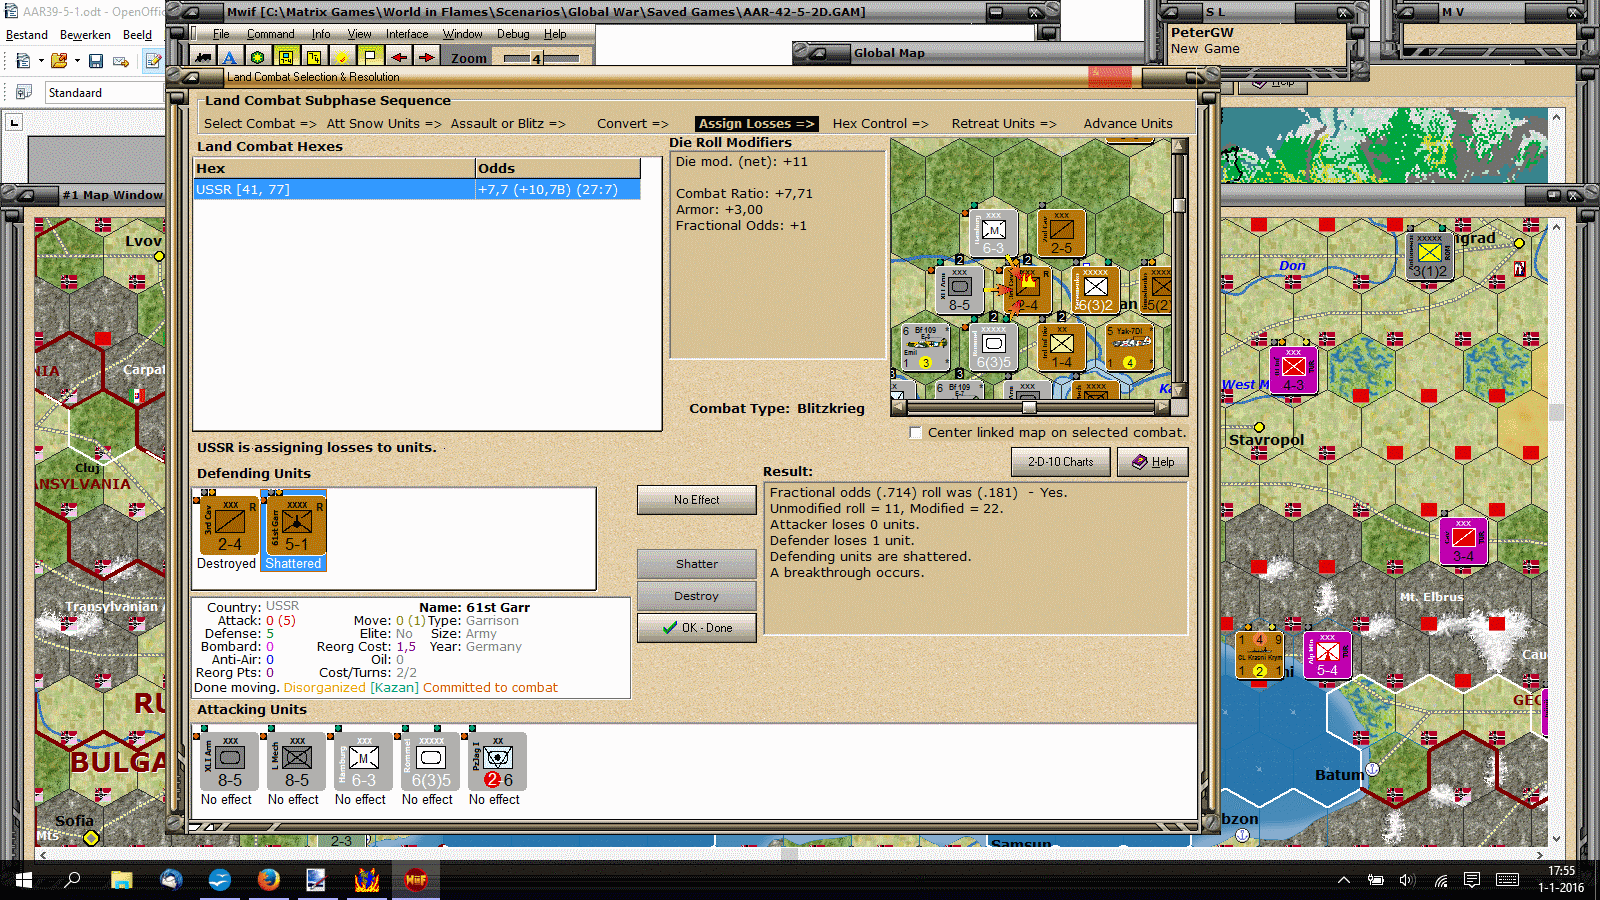Click the Shatter button
Viewport: 1600px width, 900px height.
(x=696, y=564)
